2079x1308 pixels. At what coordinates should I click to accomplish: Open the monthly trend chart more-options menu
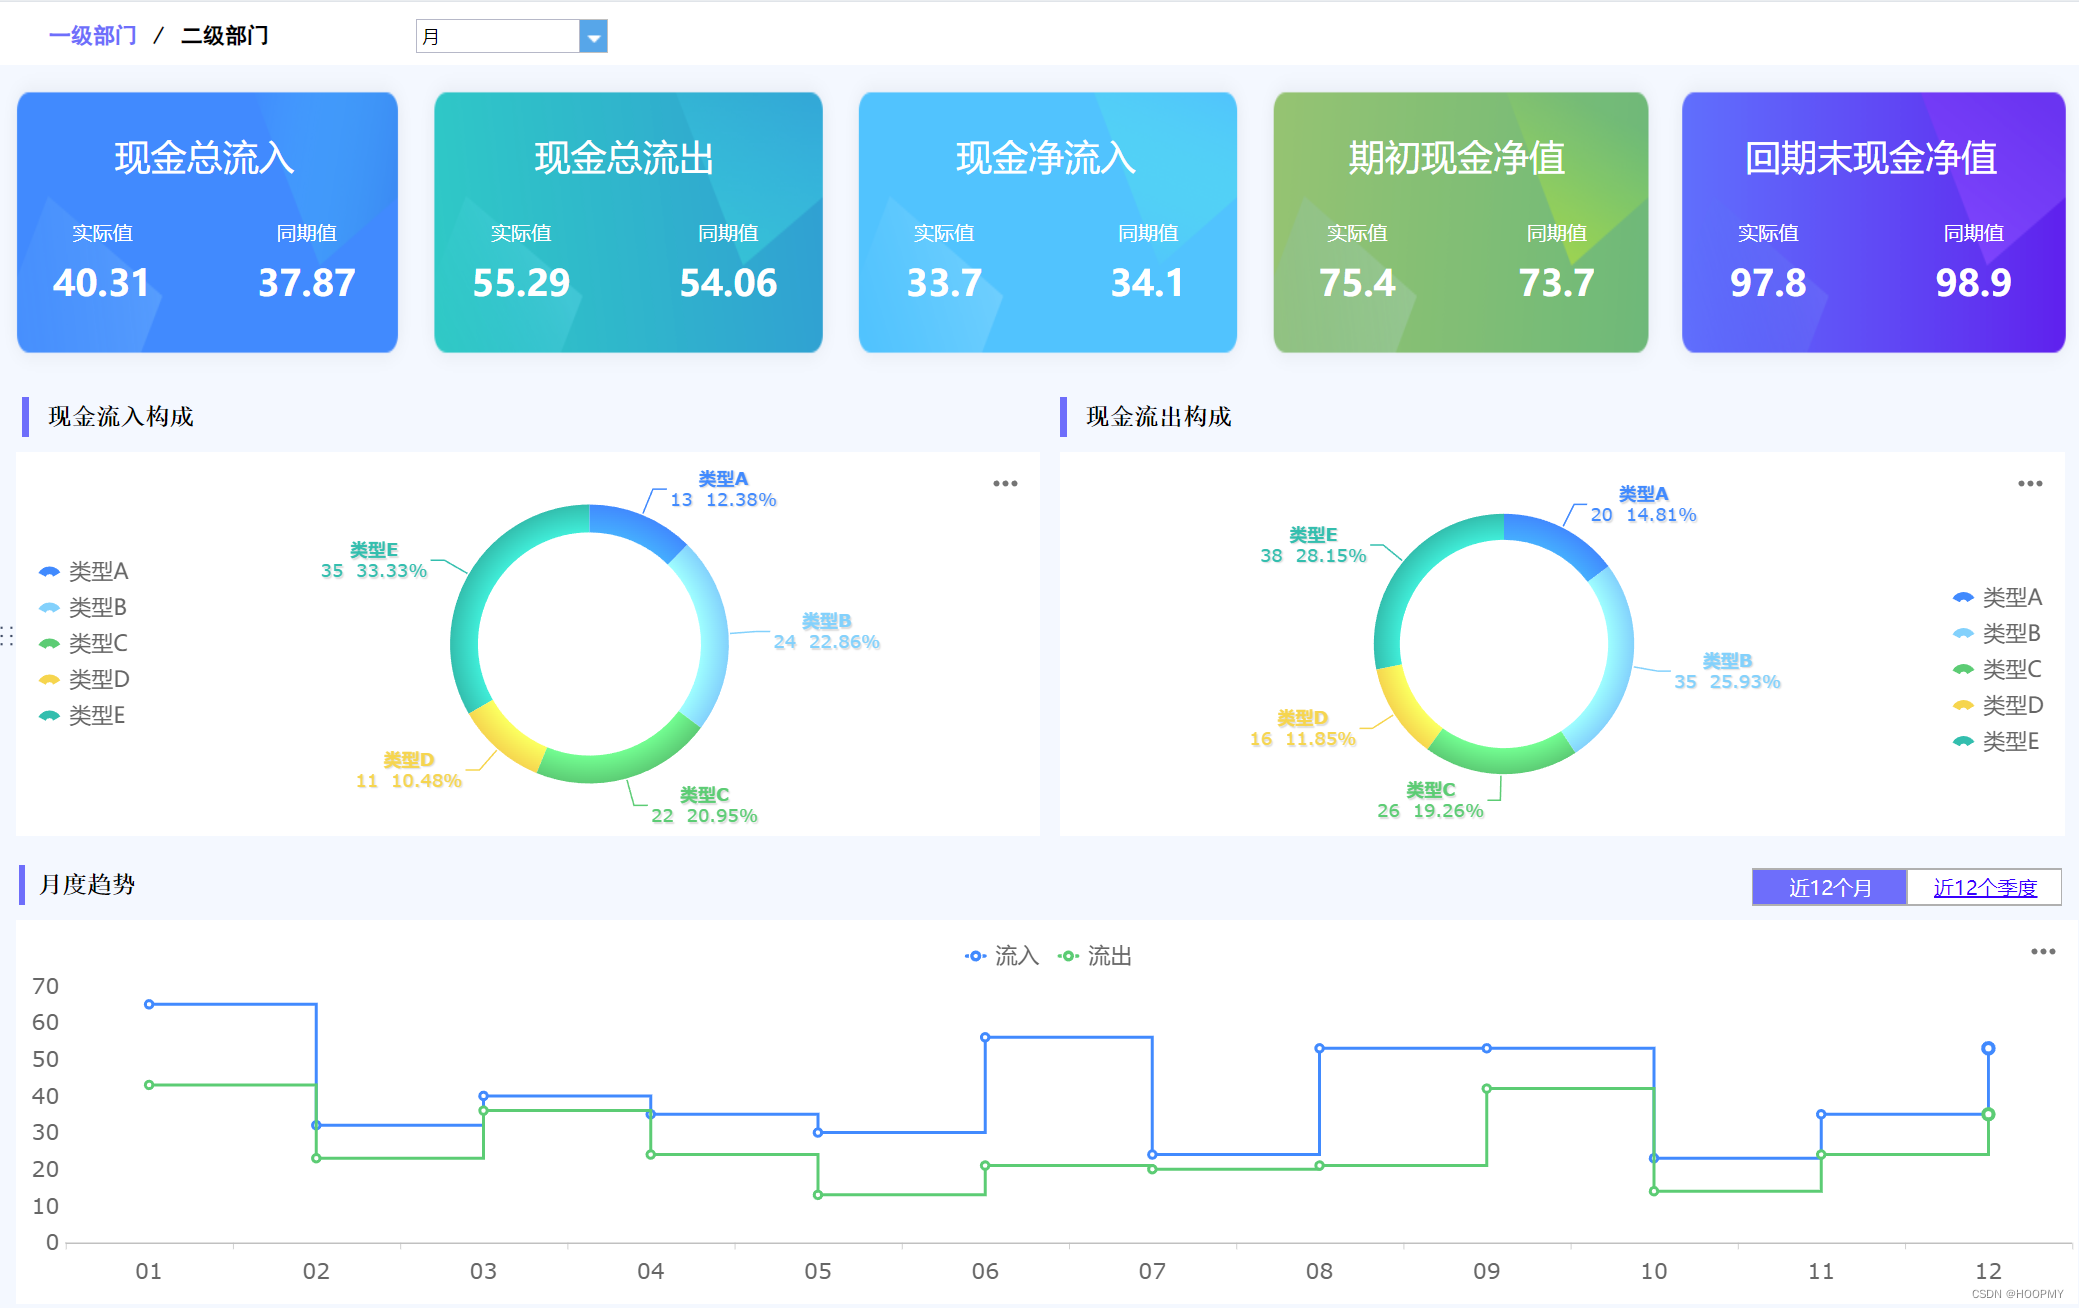(x=2042, y=952)
